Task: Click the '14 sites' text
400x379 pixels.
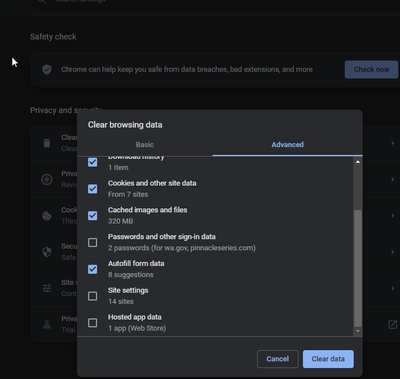Action: pos(121,301)
